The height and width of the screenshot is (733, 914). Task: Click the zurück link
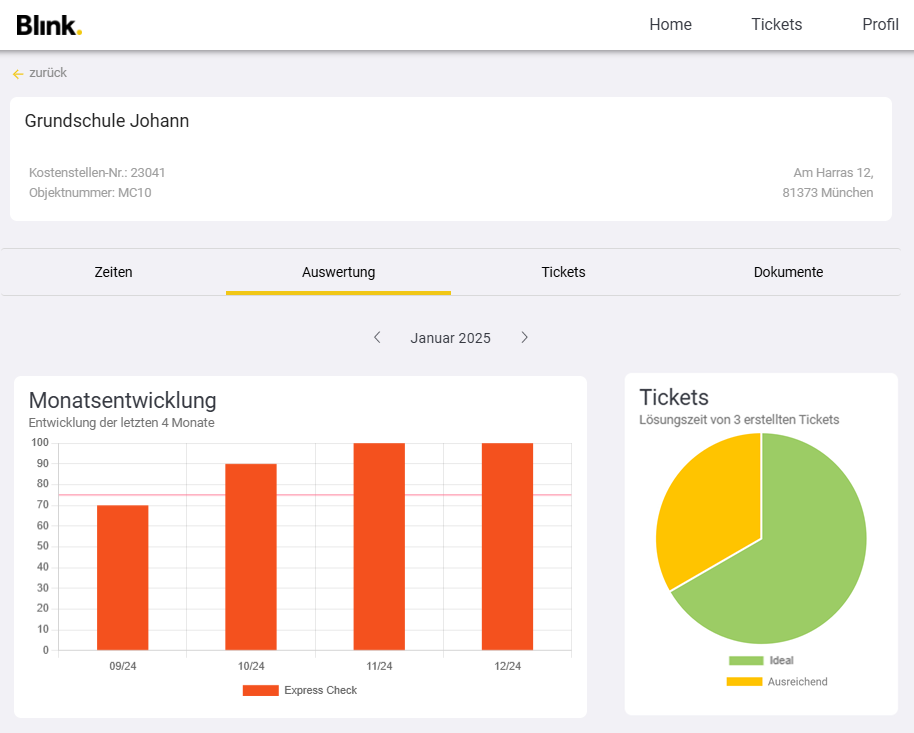48,73
